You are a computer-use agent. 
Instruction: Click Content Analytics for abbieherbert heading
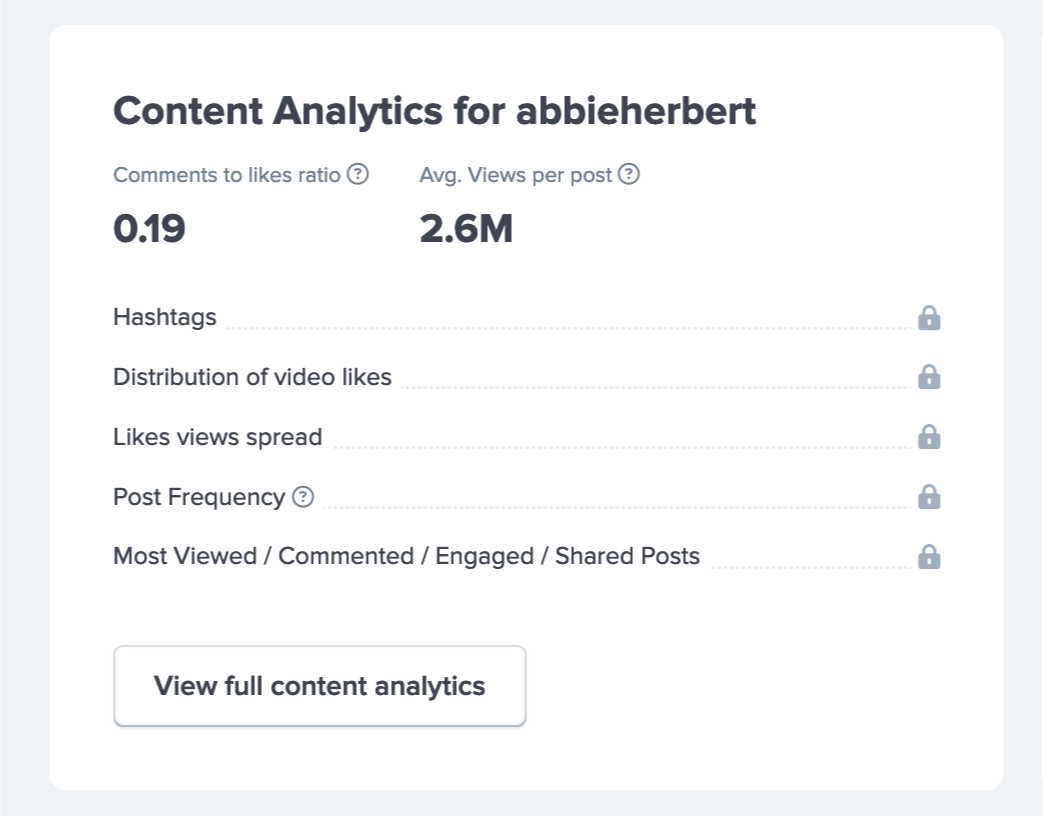434,111
